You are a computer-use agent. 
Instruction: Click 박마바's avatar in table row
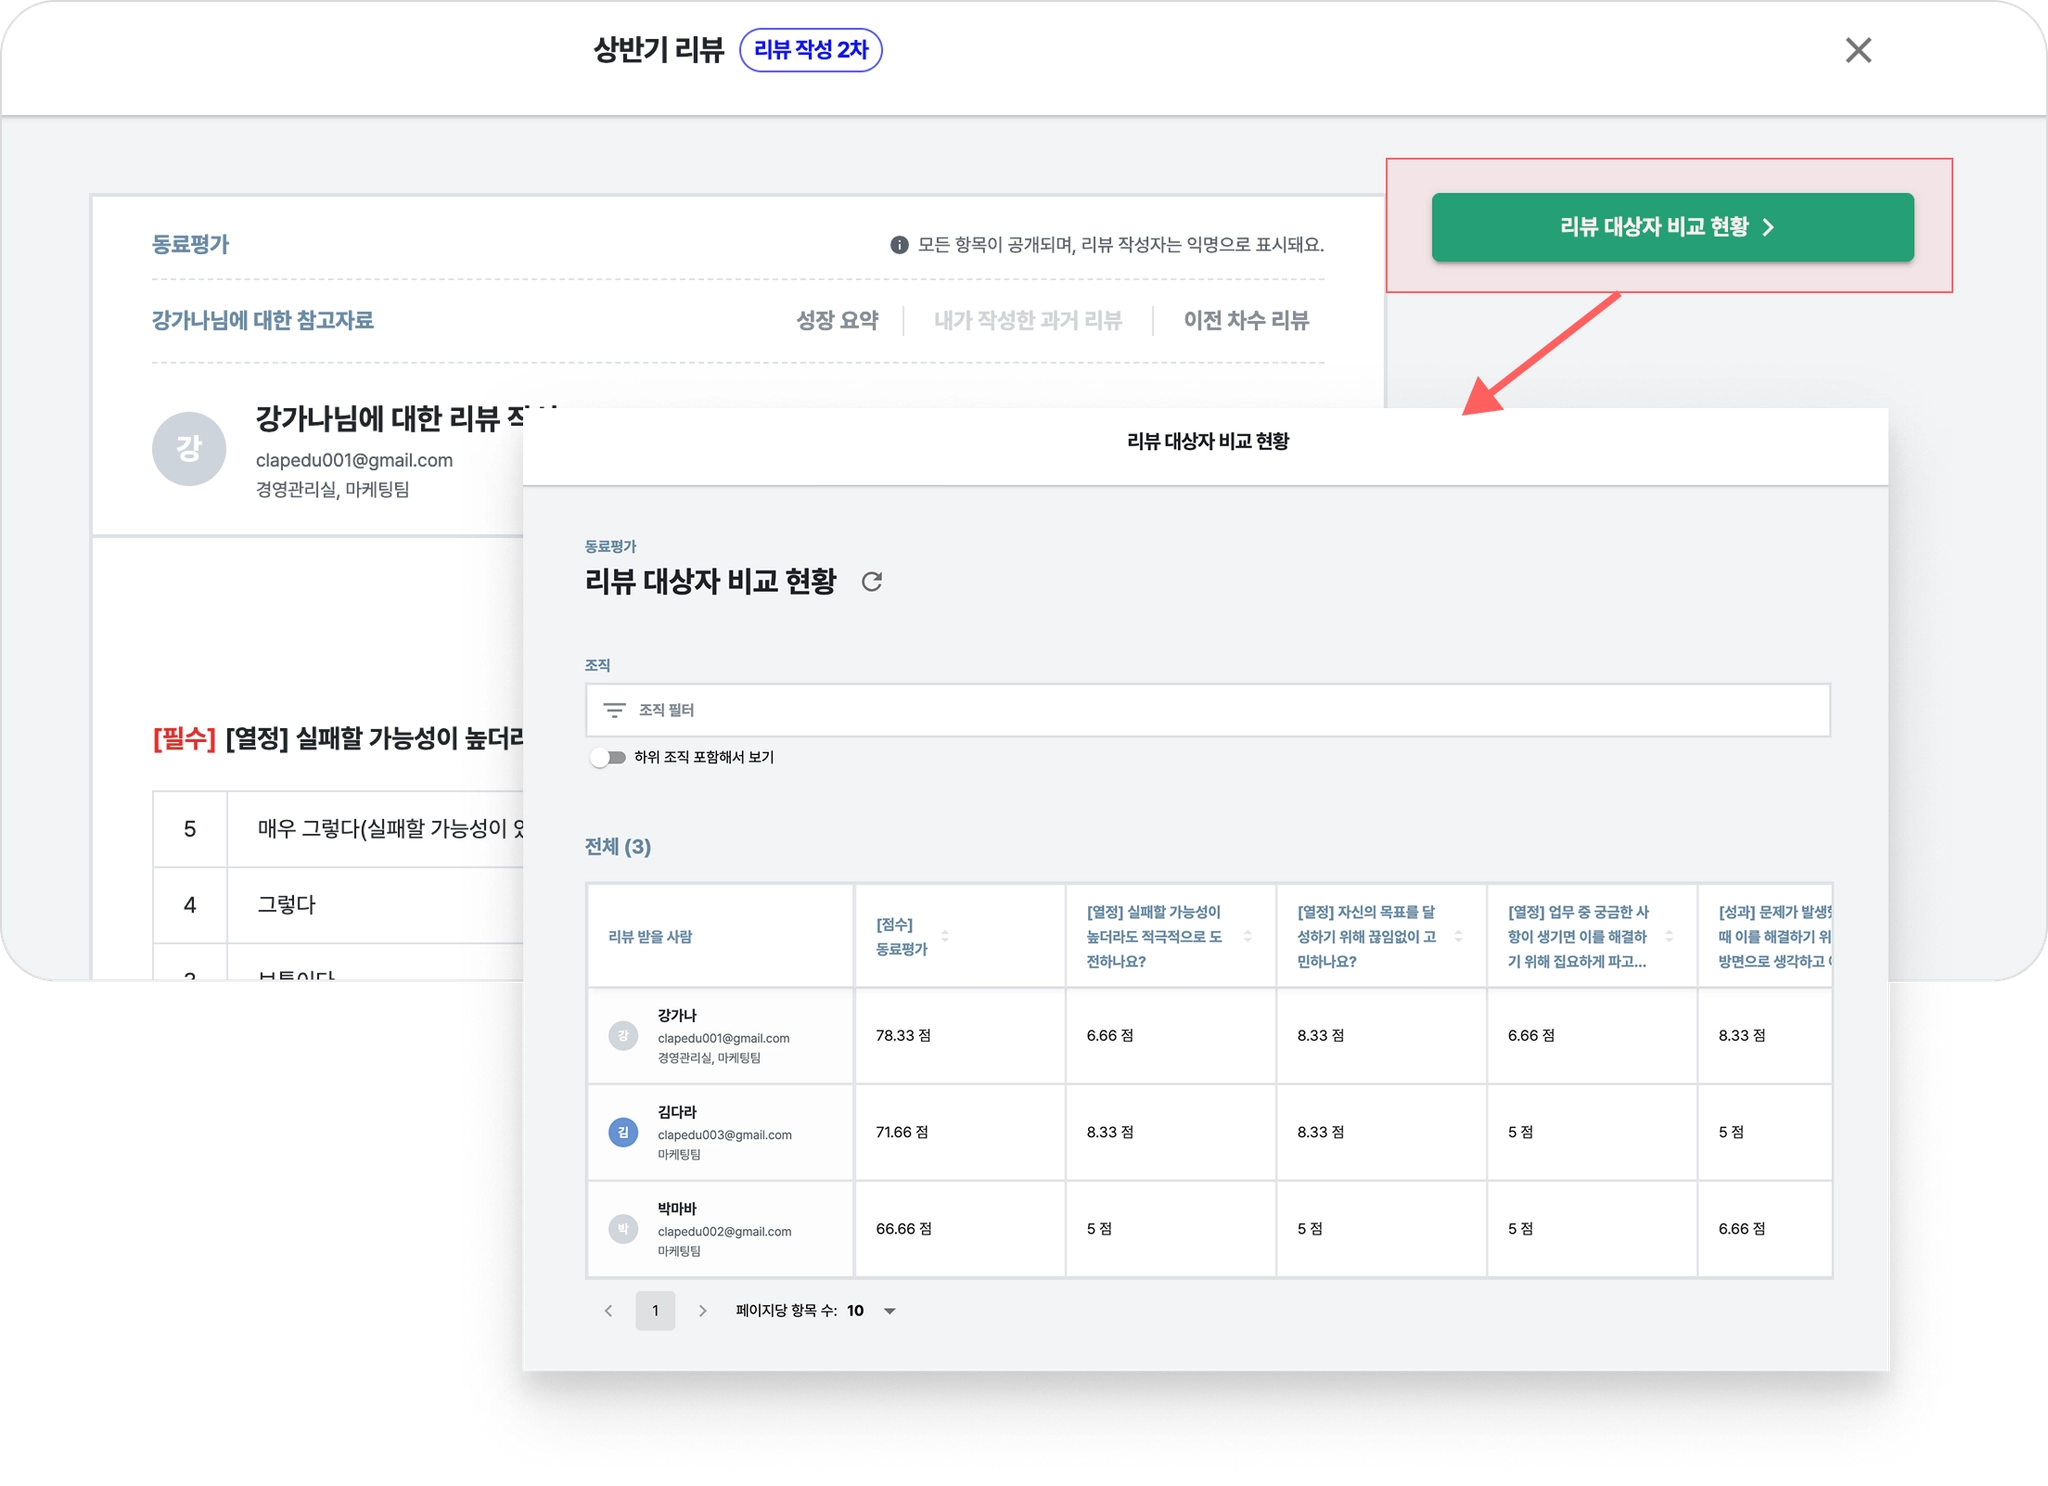tap(623, 1229)
